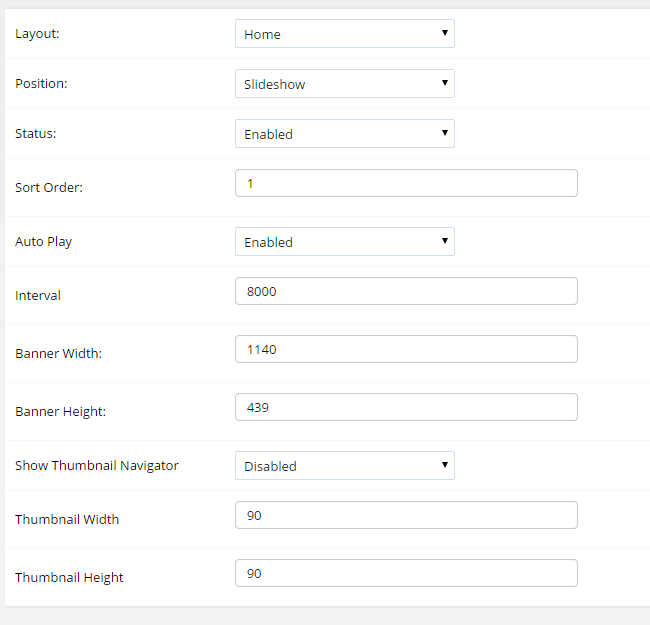Click the Thumbnail Width input field
Image resolution: width=650 pixels, height=625 pixels.
406,515
